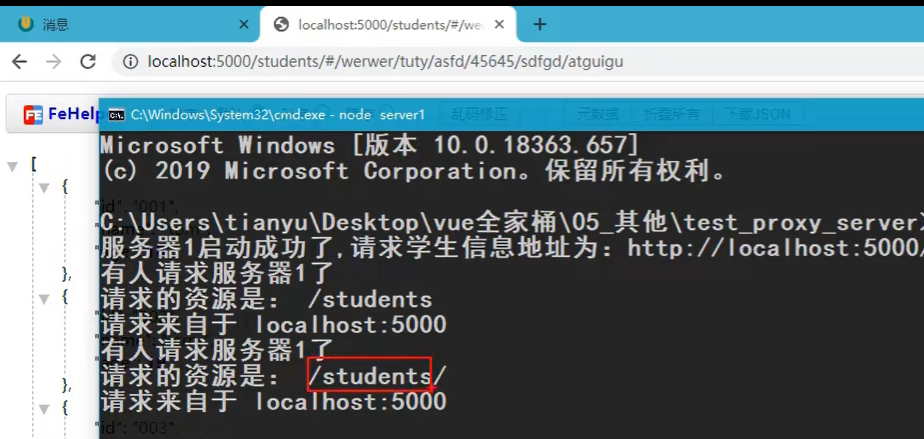
Task: Go forward to the next page
Action: pos(54,62)
